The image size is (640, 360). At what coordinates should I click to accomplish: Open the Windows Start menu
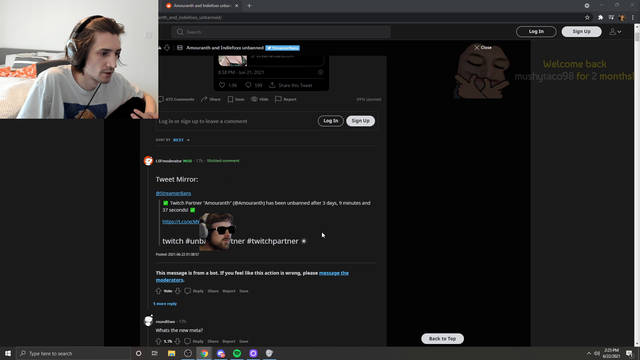[x=8, y=353]
